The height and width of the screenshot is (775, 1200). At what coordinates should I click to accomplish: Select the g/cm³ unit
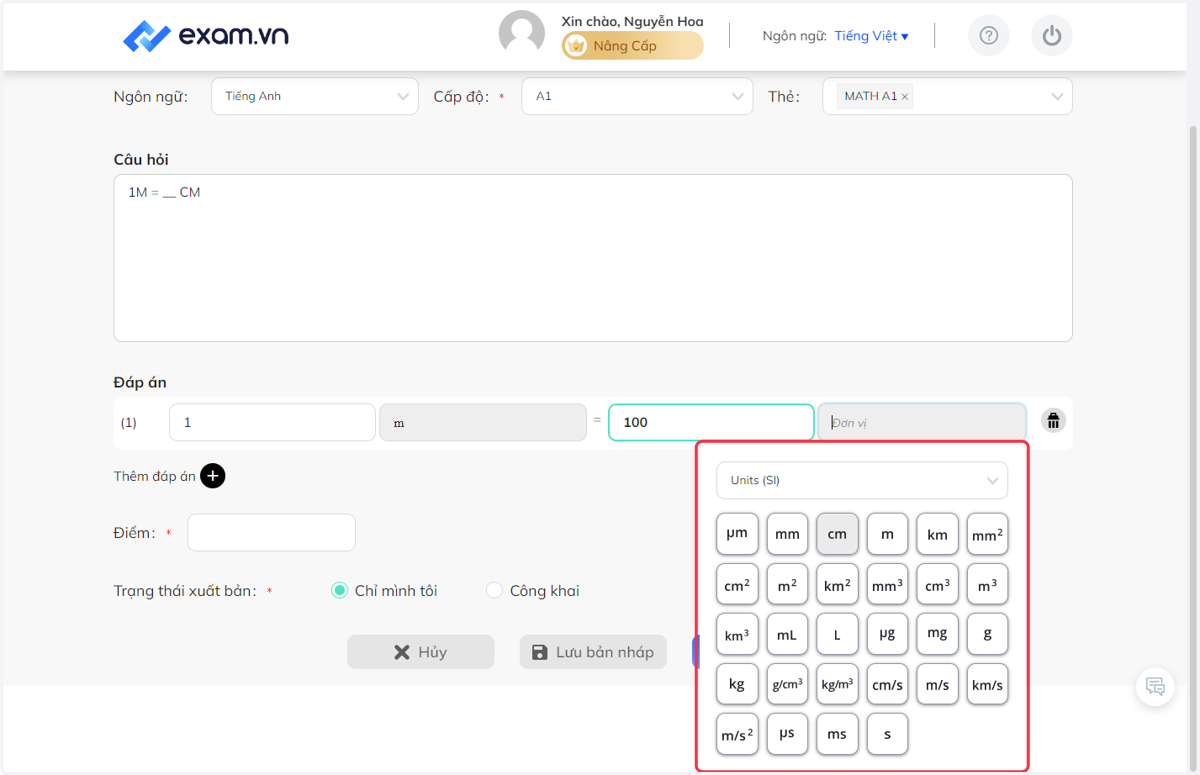pos(787,684)
